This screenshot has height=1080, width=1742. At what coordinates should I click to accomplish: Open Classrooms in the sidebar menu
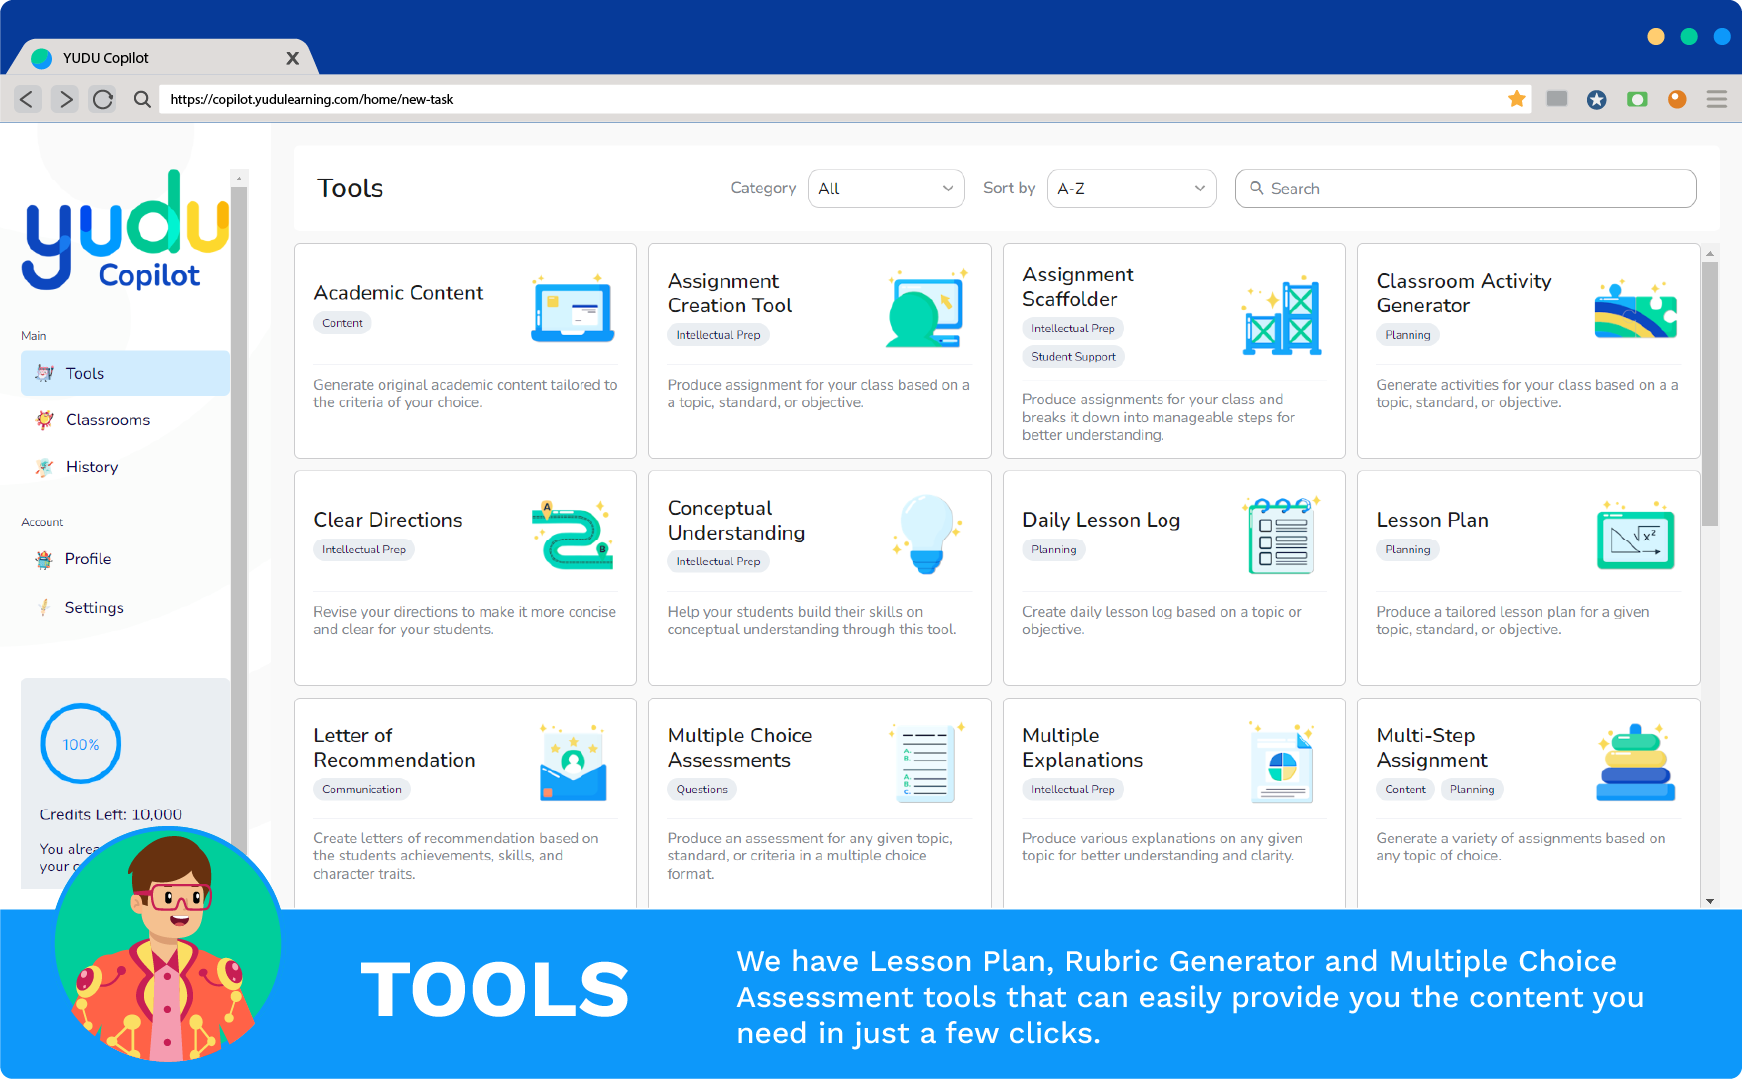[x=125, y=420]
